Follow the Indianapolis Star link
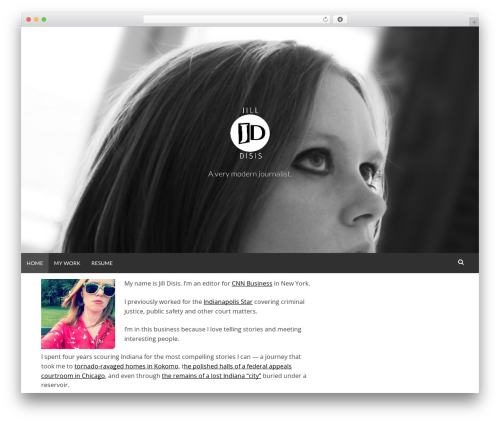 click(x=228, y=302)
